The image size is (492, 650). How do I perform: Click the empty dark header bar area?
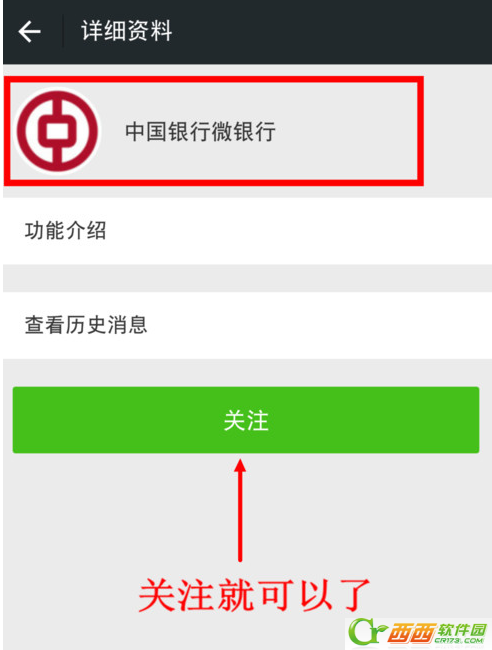click(332, 32)
